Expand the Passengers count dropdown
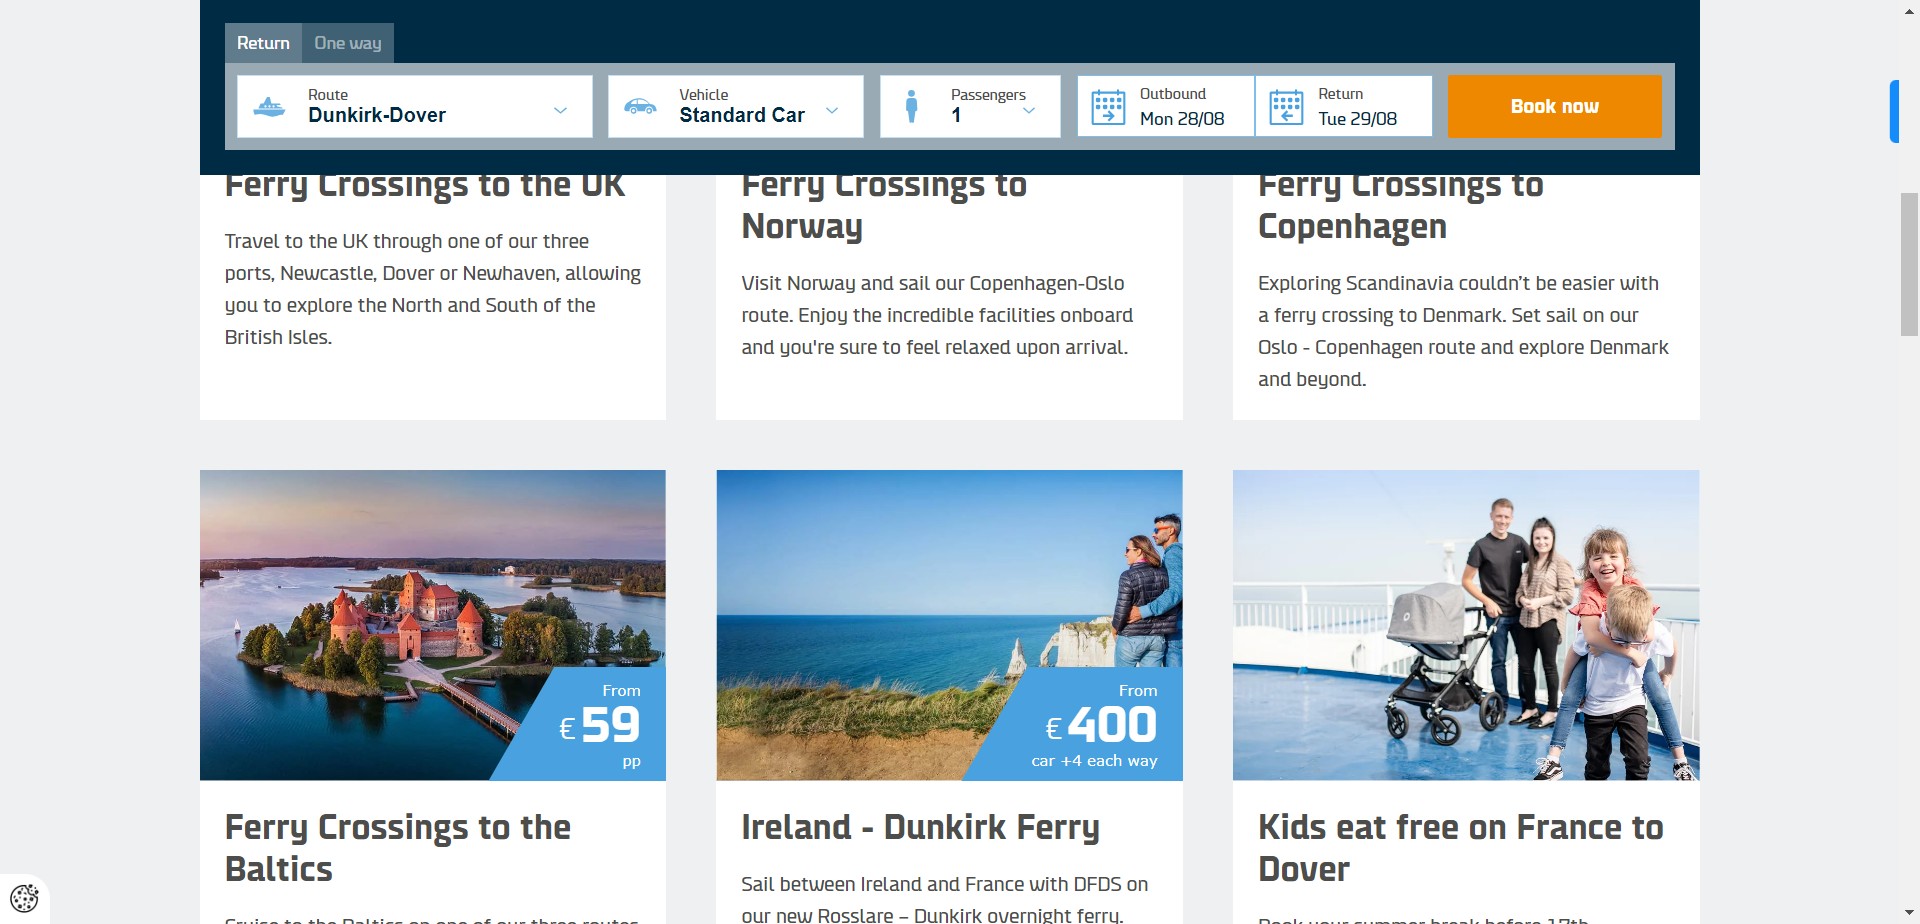This screenshot has height=924, width=1920. pyautogui.click(x=1029, y=110)
